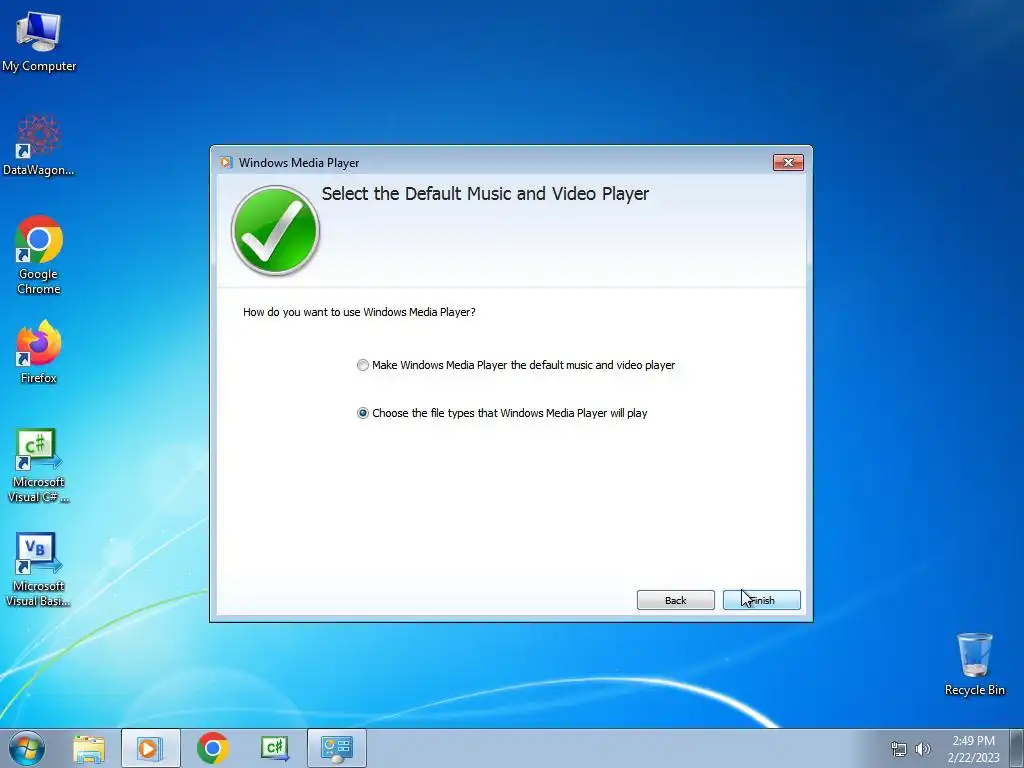The width and height of the screenshot is (1024, 768).
Task: Click Show desktop strip beside clock
Action: (x=1016, y=748)
